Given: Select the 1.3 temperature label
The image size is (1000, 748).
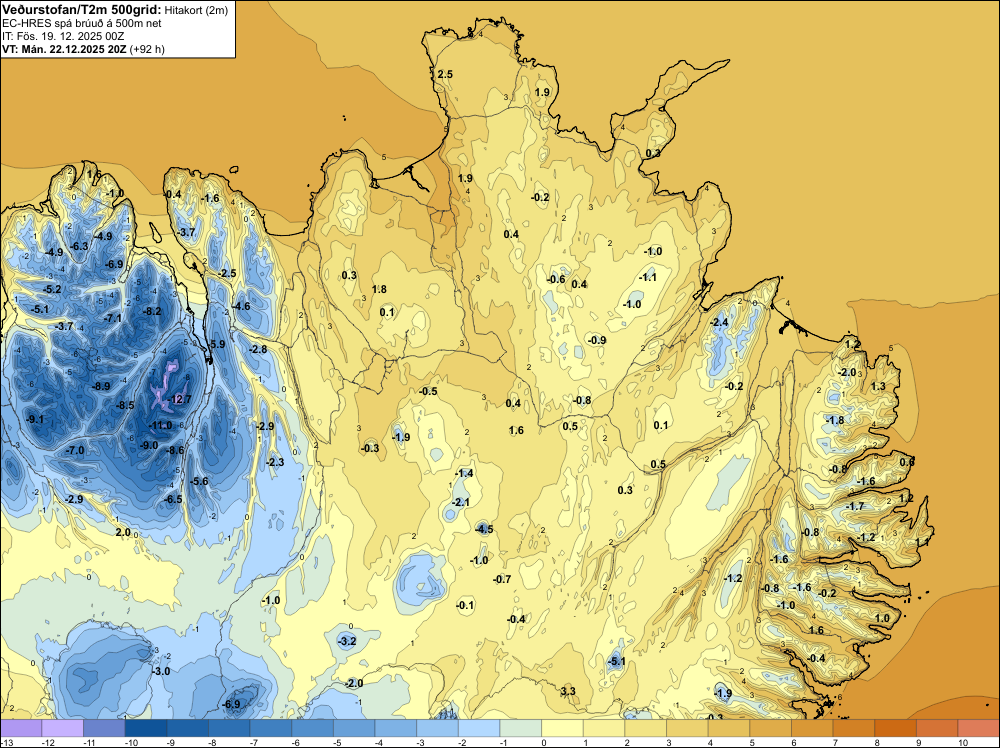Looking at the screenshot, I should tap(878, 386).
